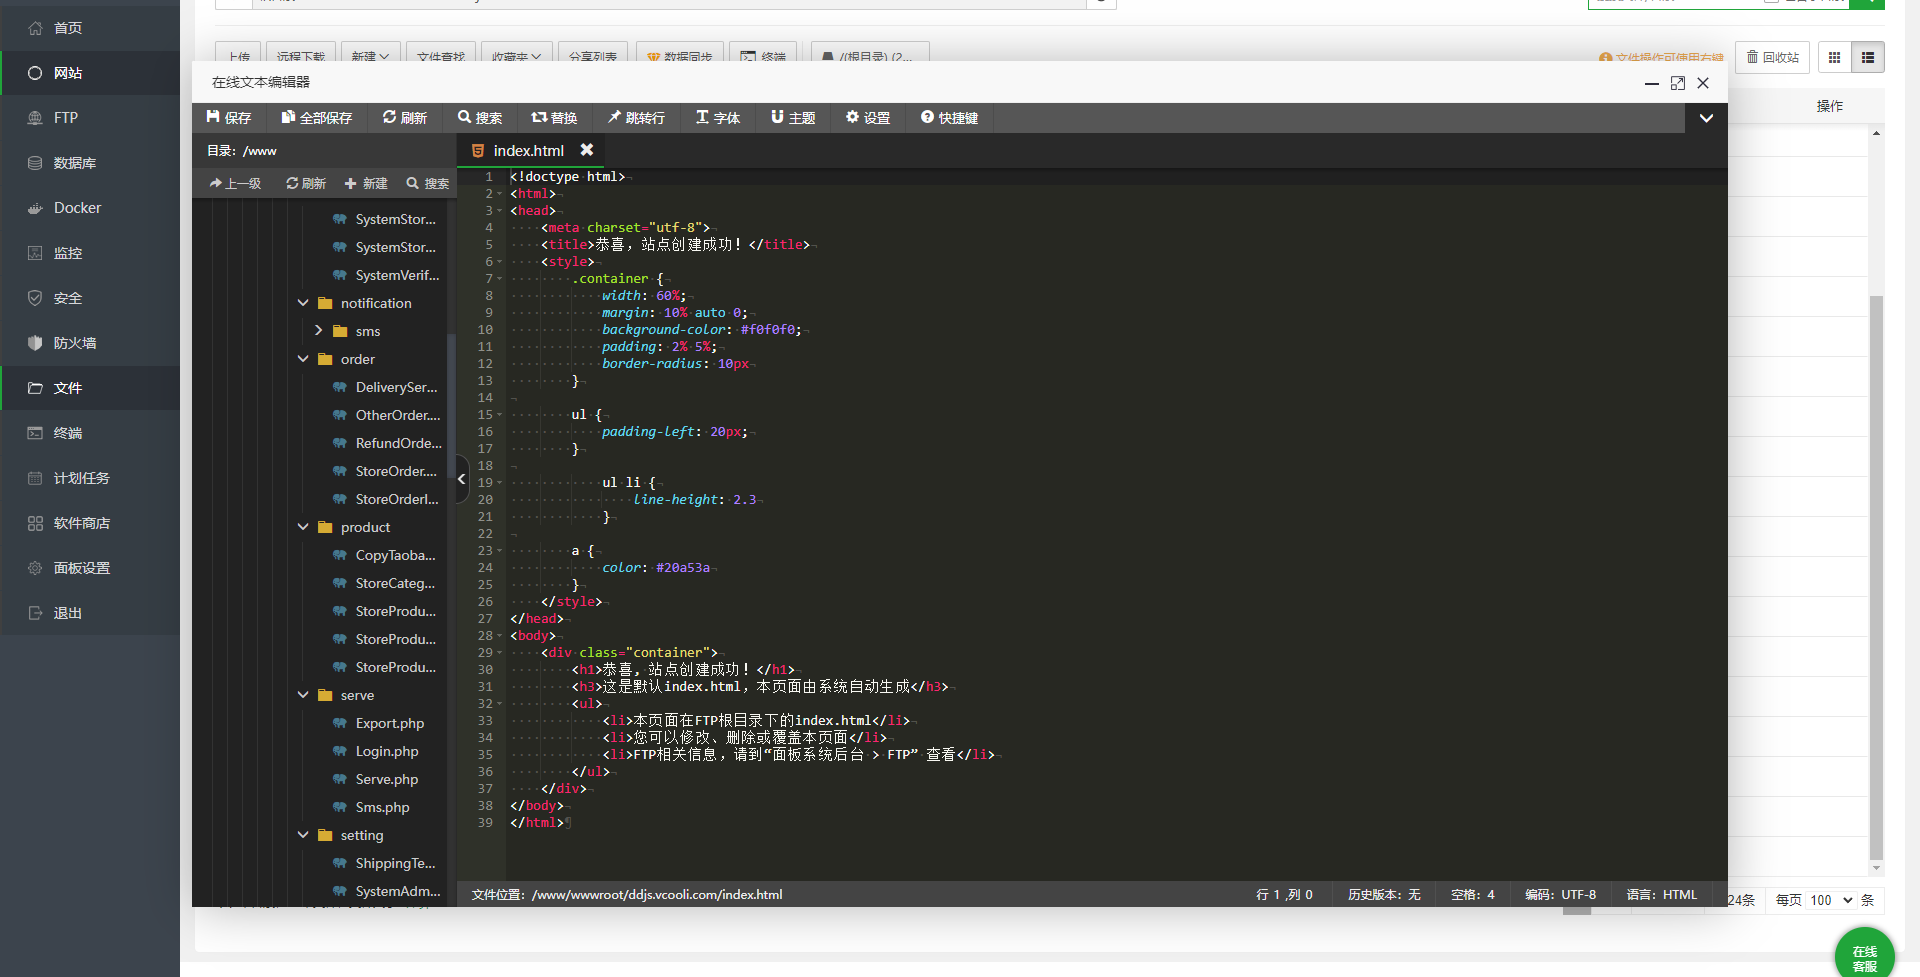Change 空格: 4 indent setting
1920x977 pixels.
click(1472, 895)
